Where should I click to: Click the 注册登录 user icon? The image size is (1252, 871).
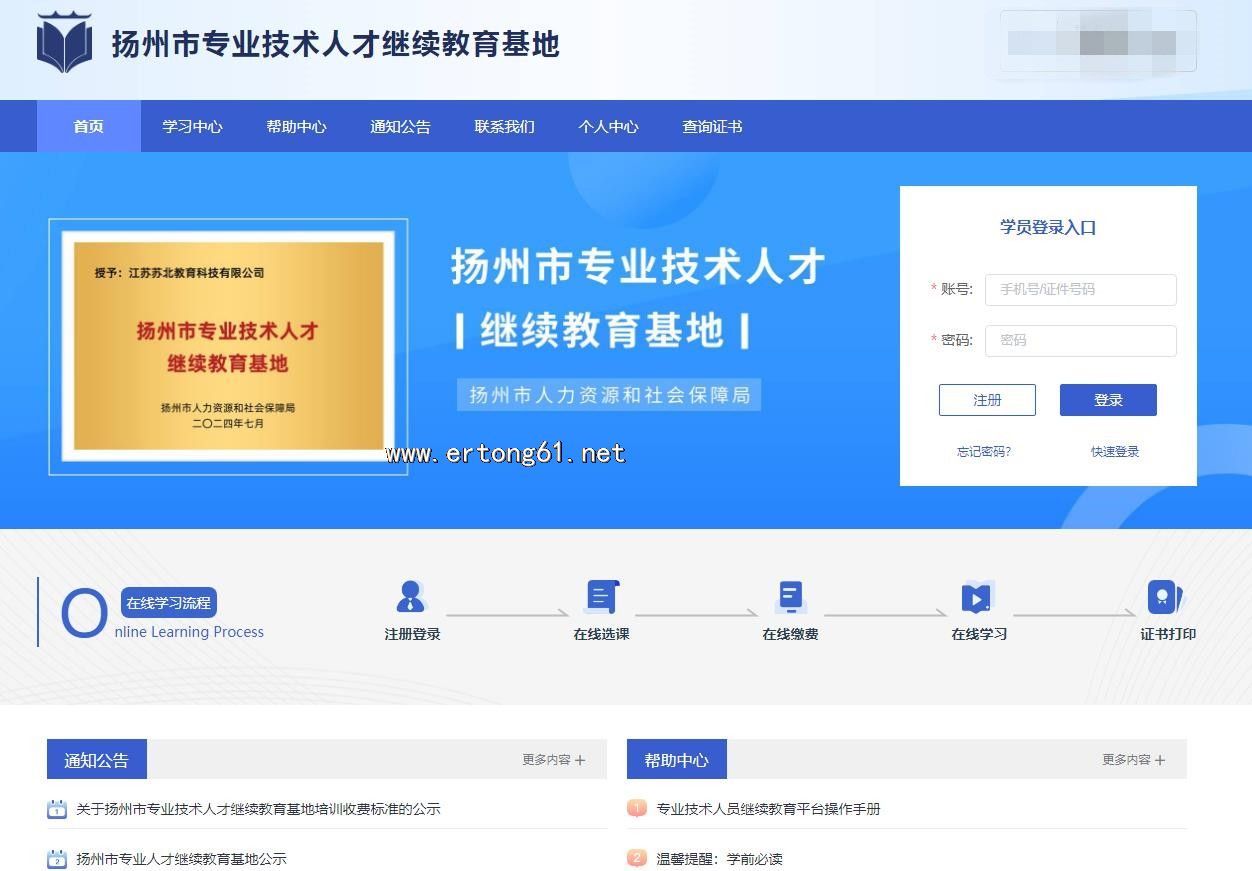coord(411,597)
